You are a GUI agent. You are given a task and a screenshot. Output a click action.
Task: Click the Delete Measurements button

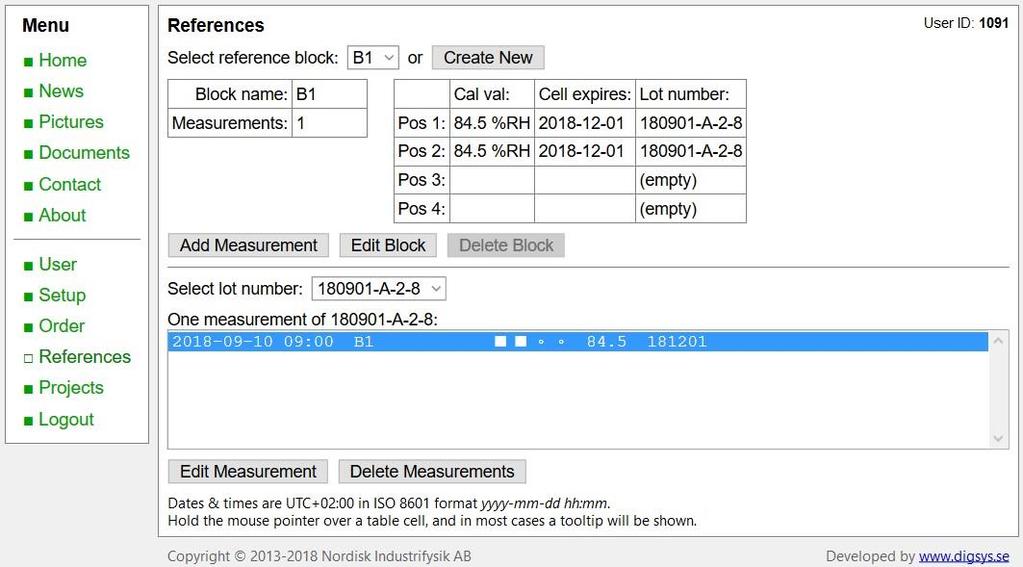click(432, 471)
